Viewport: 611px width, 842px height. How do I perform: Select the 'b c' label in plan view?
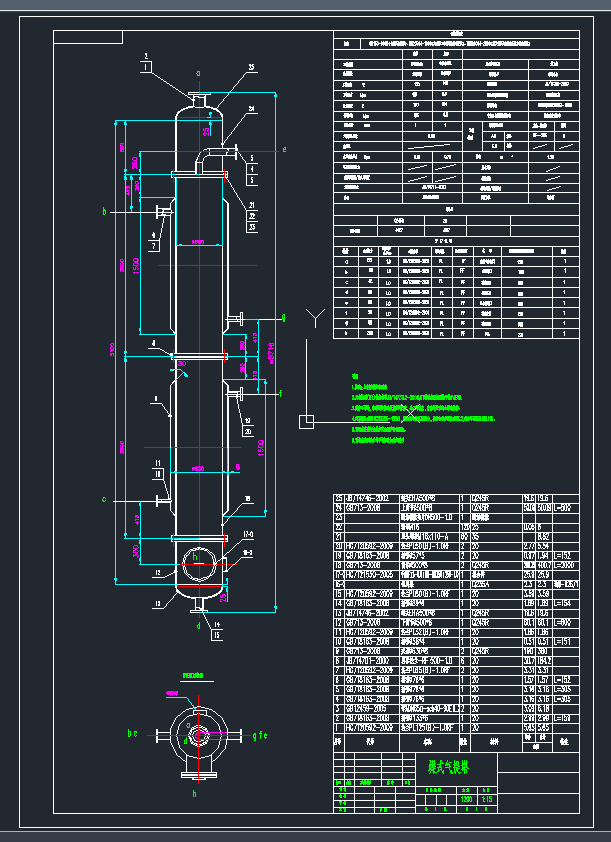133,734
